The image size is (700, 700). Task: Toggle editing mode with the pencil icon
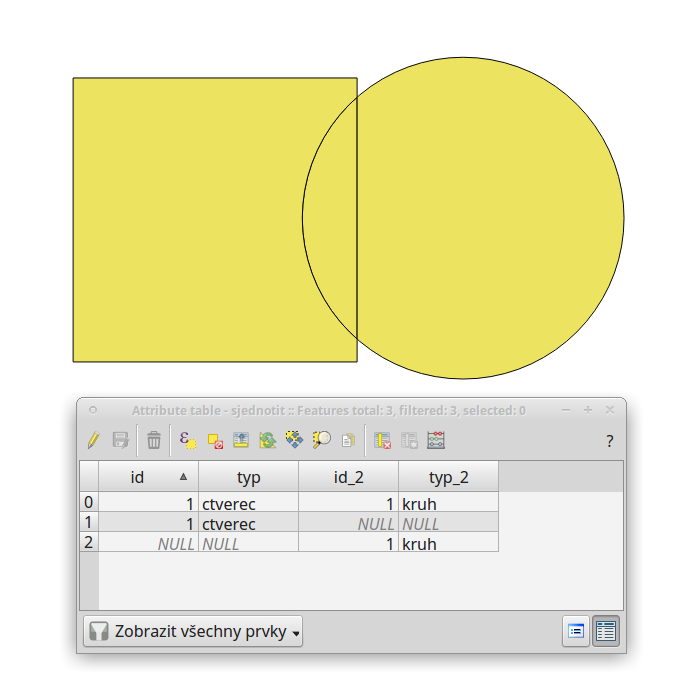tap(93, 440)
